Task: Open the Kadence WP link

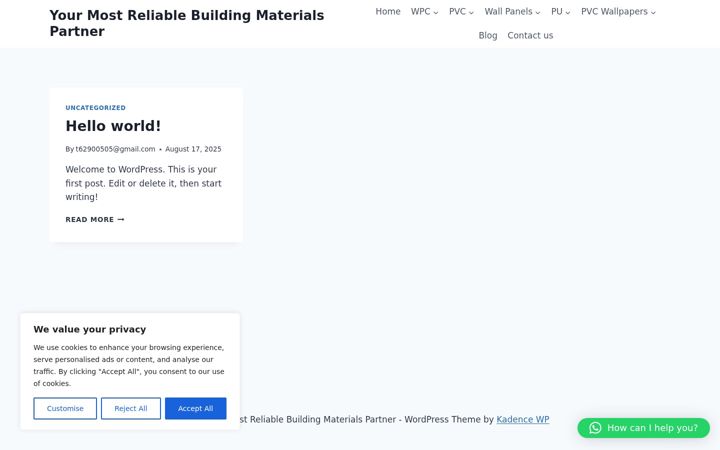Action: (523, 419)
